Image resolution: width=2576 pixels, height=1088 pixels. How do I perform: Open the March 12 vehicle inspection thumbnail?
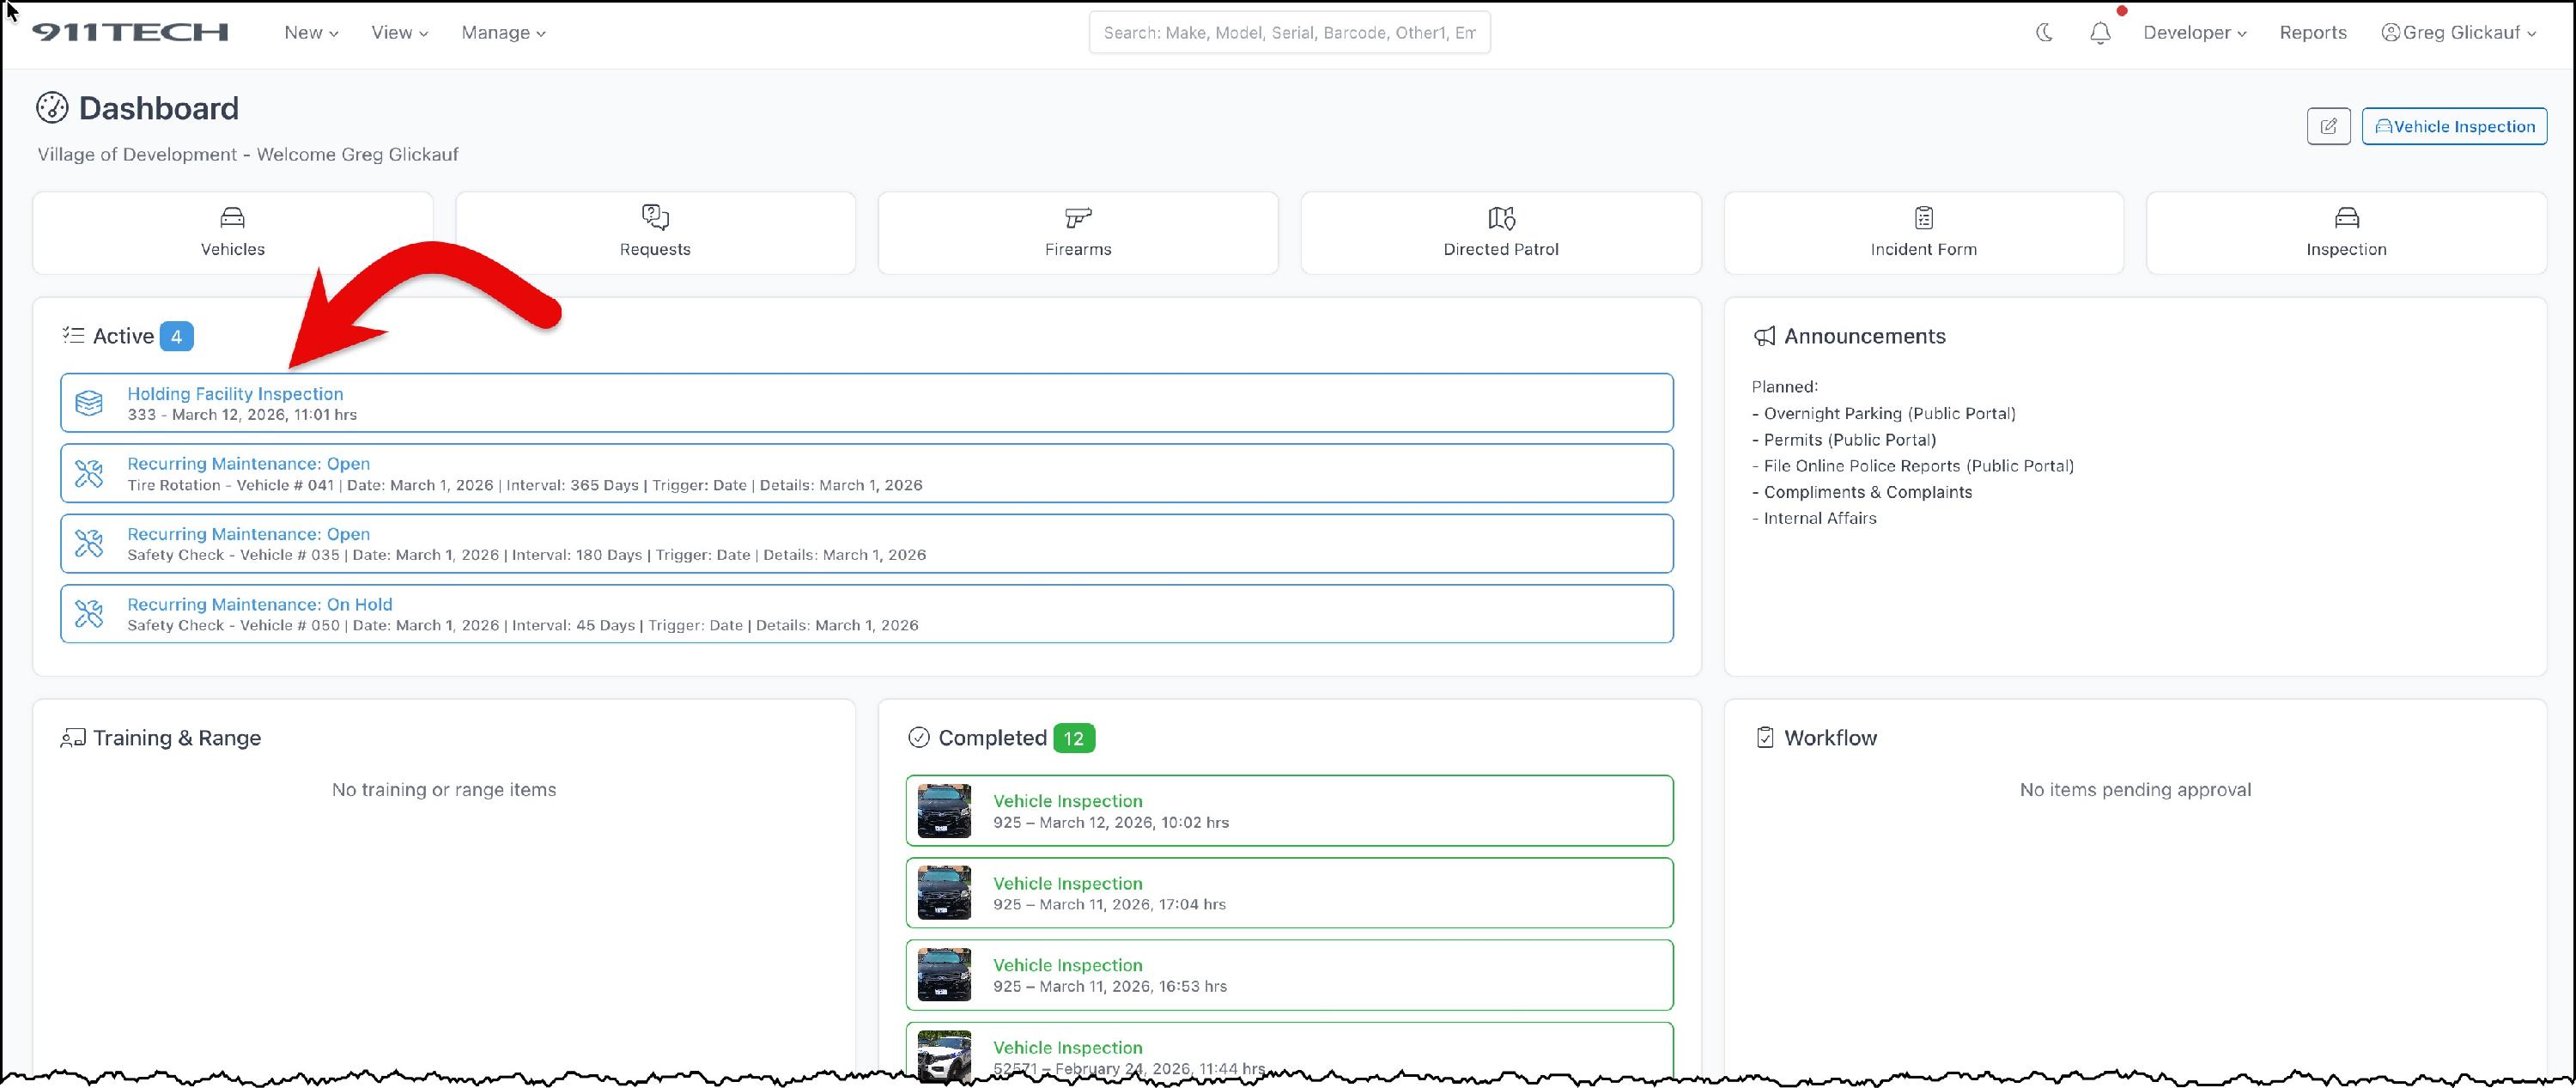(x=944, y=810)
